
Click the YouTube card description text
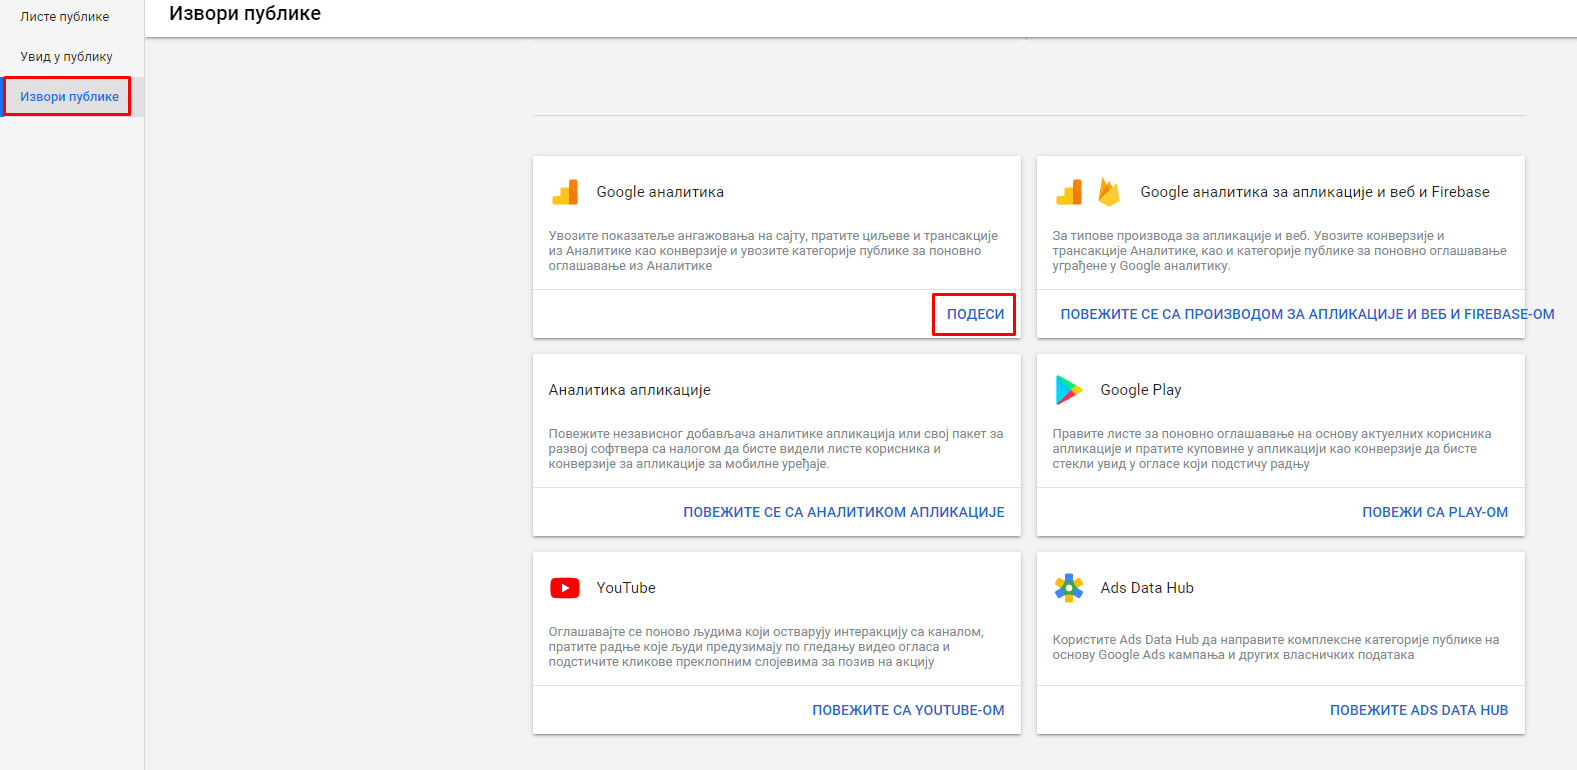[766, 647]
